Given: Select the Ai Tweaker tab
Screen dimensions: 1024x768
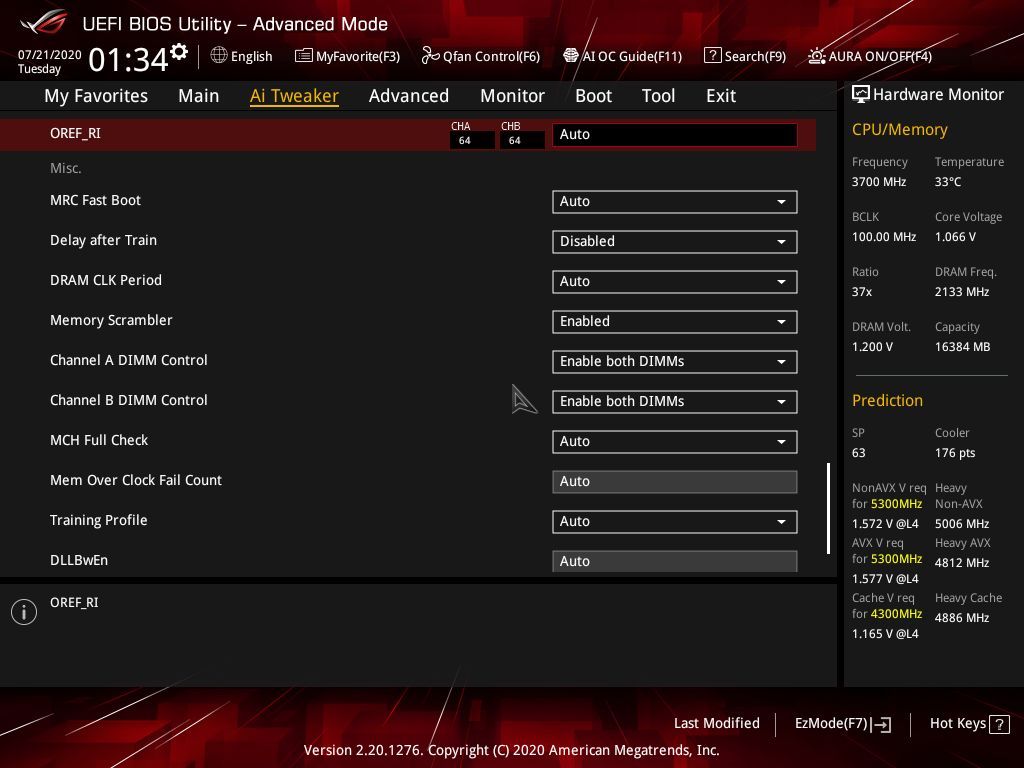Looking at the screenshot, I should point(294,96).
